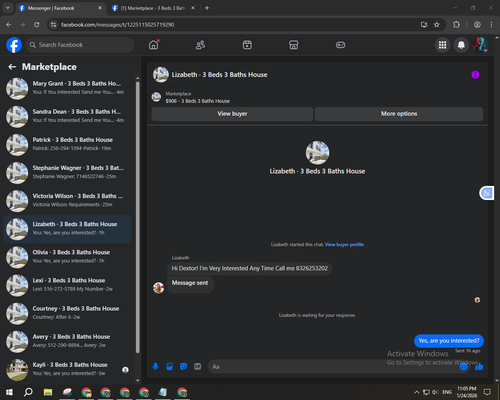The height and width of the screenshot is (400, 500).
Task: Switch to the Marketplace 3 Beds browser tab
Action: coord(153,8)
